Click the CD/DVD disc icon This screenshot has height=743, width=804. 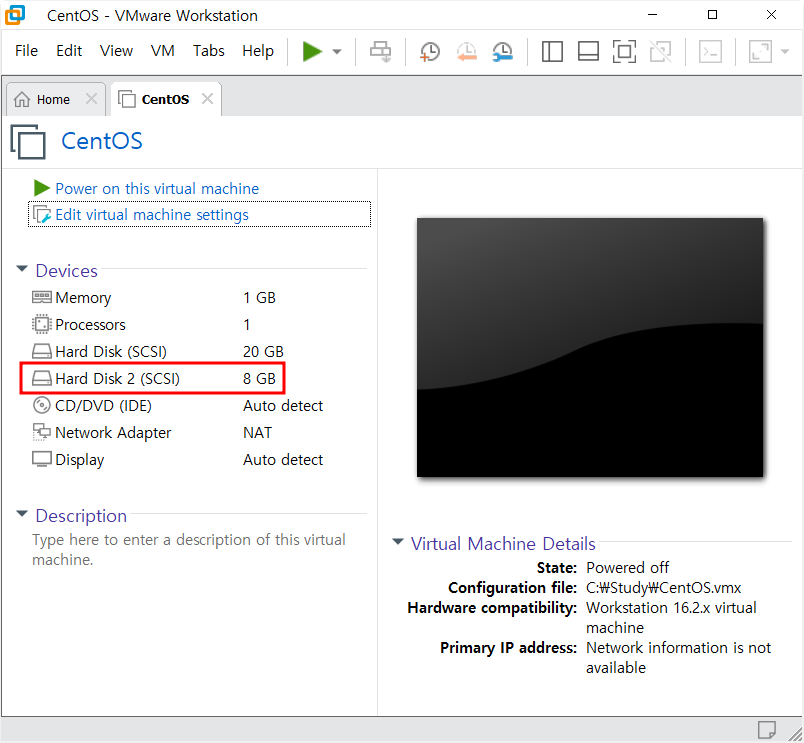pos(42,405)
